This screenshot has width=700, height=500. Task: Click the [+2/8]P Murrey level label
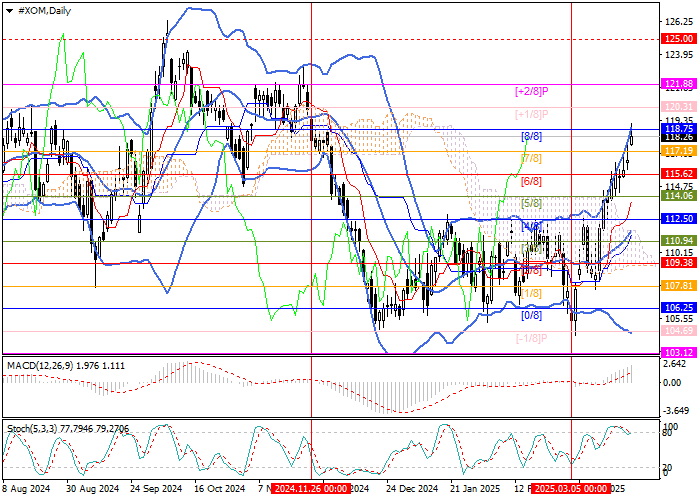pos(532,91)
